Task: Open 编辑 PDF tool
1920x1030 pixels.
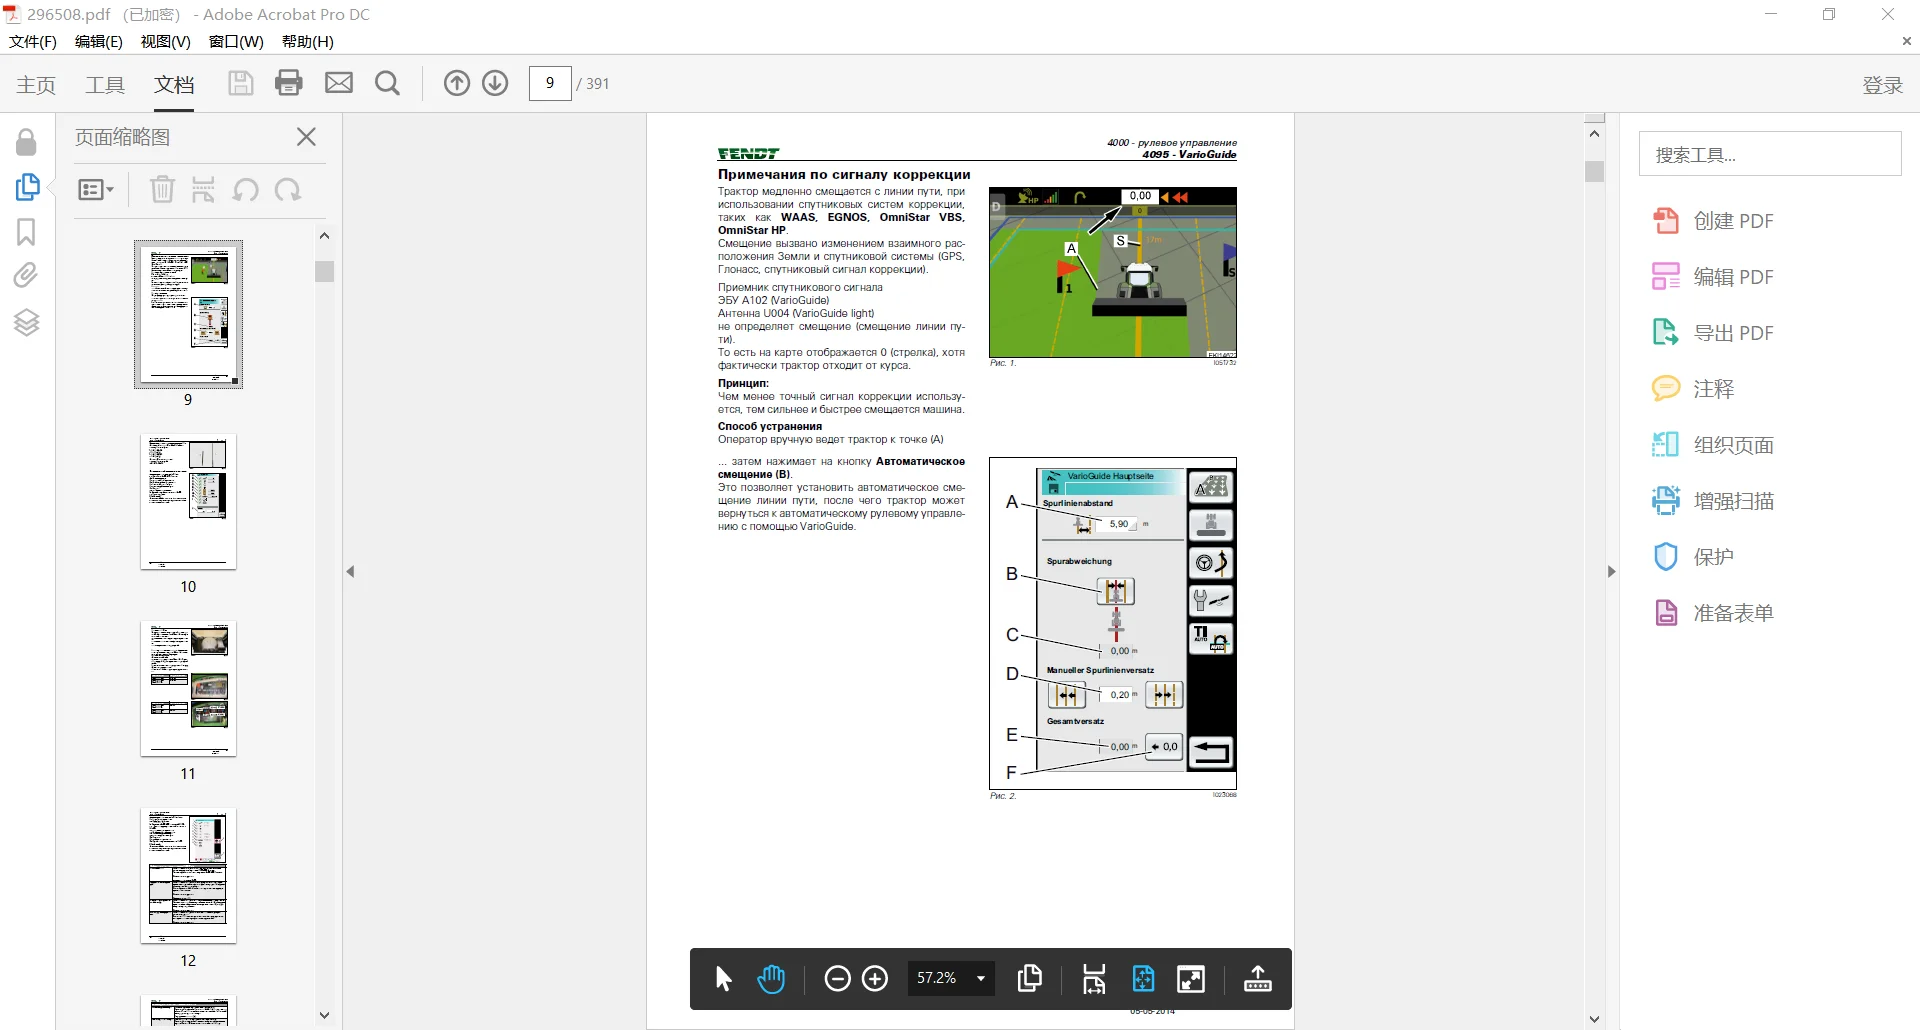Action: click(1714, 277)
